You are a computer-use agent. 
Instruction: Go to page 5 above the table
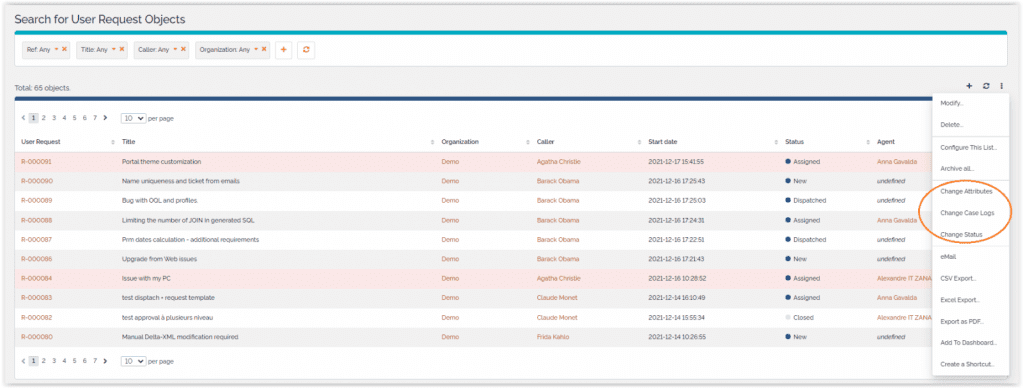pyautogui.click(x=74, y=118)
